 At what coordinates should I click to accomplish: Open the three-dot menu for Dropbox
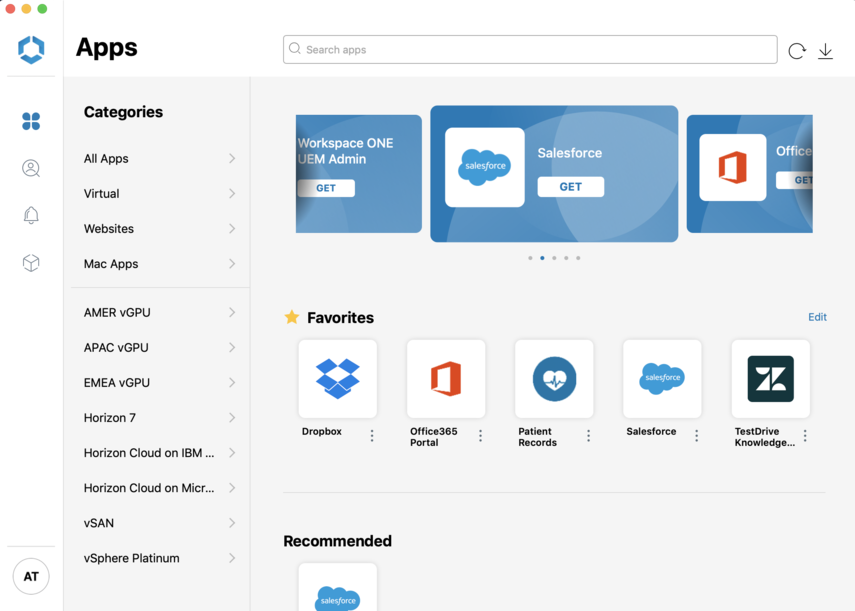click(372, 436)
